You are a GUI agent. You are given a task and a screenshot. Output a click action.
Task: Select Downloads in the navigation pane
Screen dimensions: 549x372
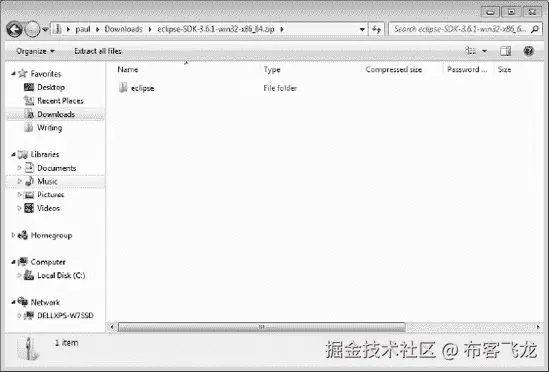click(56, 114)
